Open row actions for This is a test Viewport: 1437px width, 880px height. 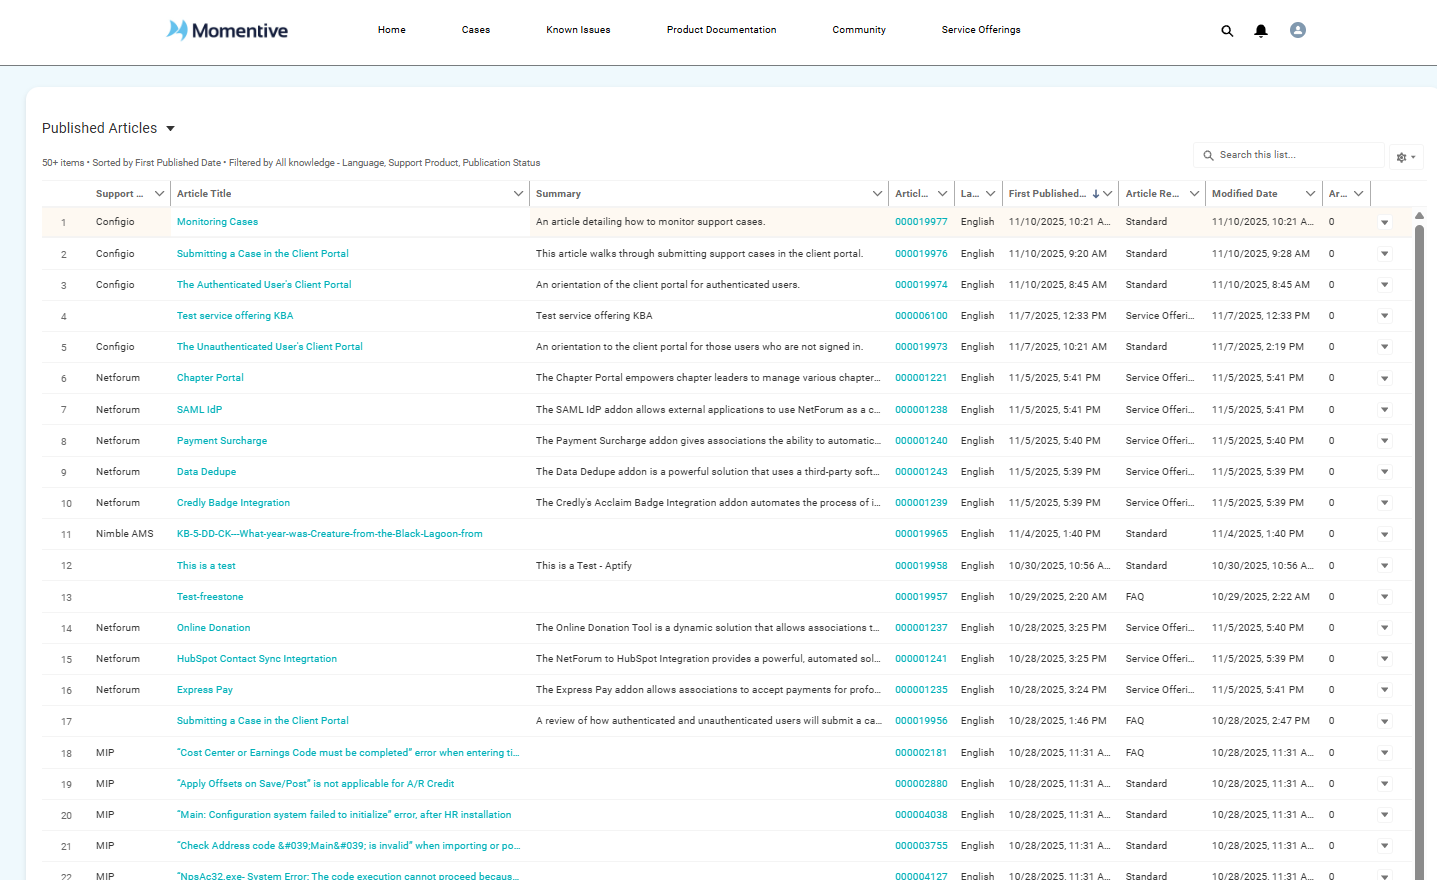point(1385,566)
